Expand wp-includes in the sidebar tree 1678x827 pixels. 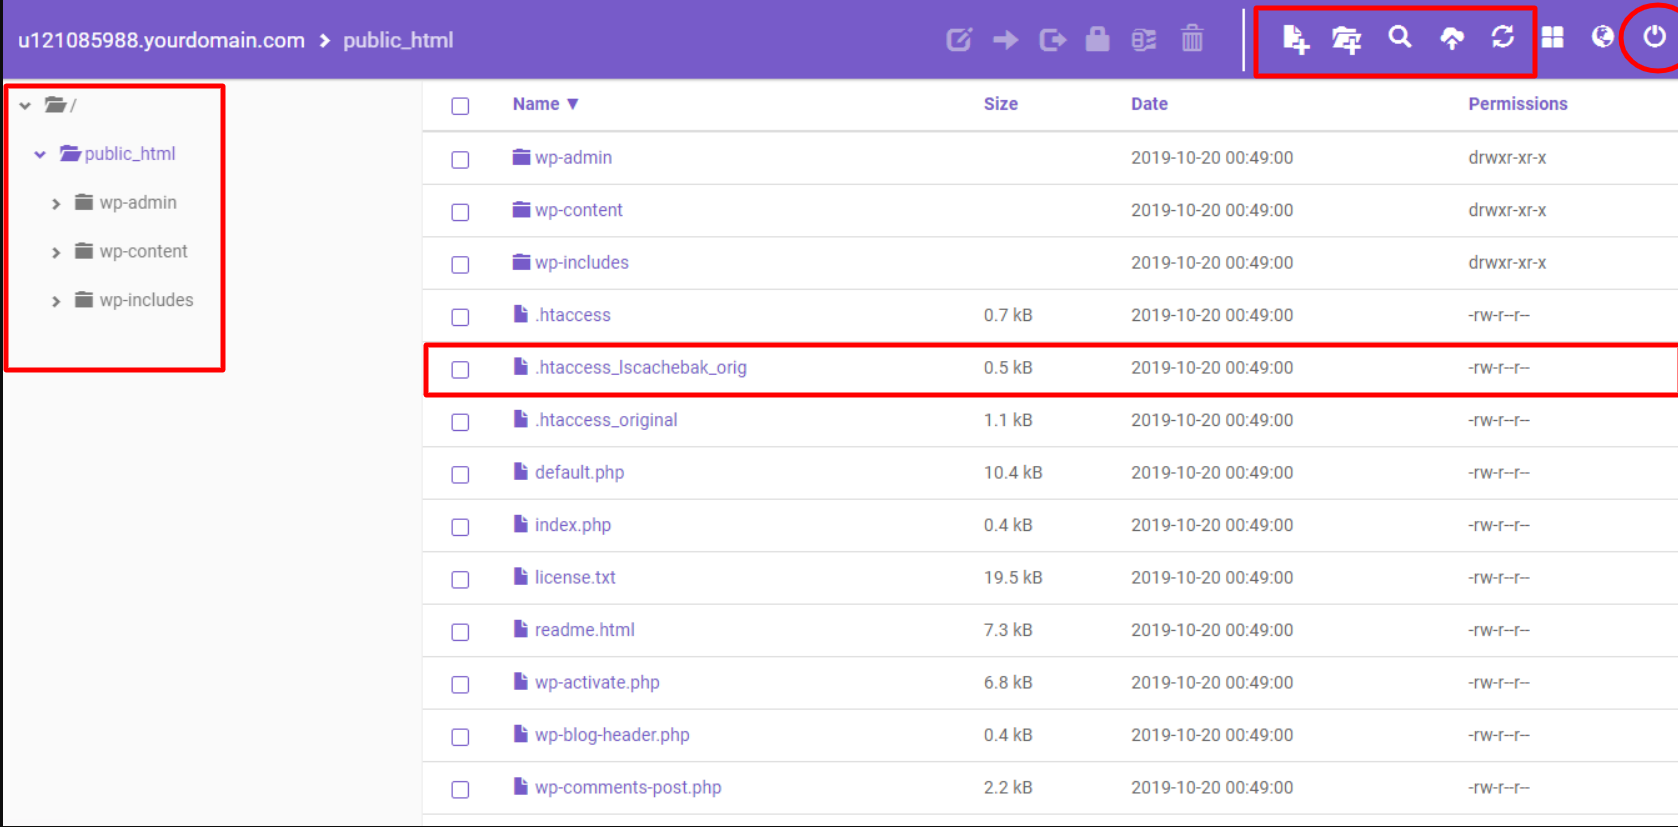click(x=56, y=301)
